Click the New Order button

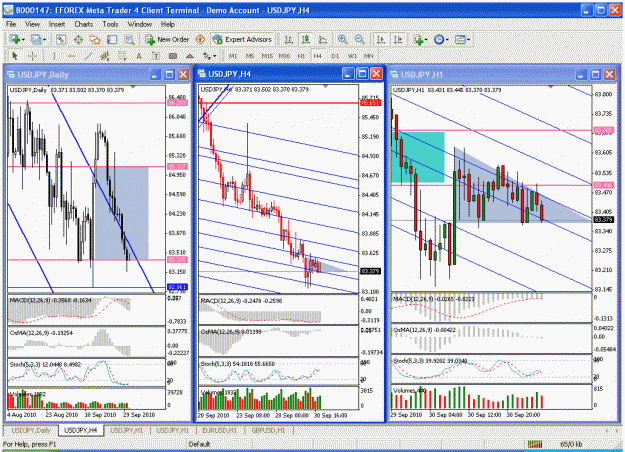click(x=167, y=39)
